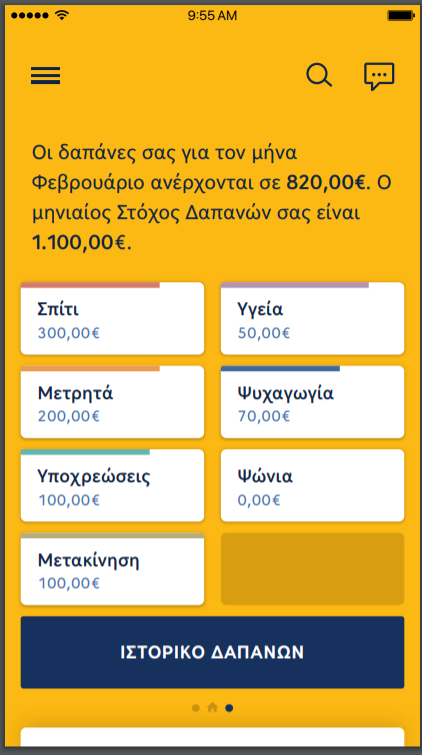Screen dimensions: 422x755
Task: Open the Μετρητά category card
Action: (x=112, y=402)
